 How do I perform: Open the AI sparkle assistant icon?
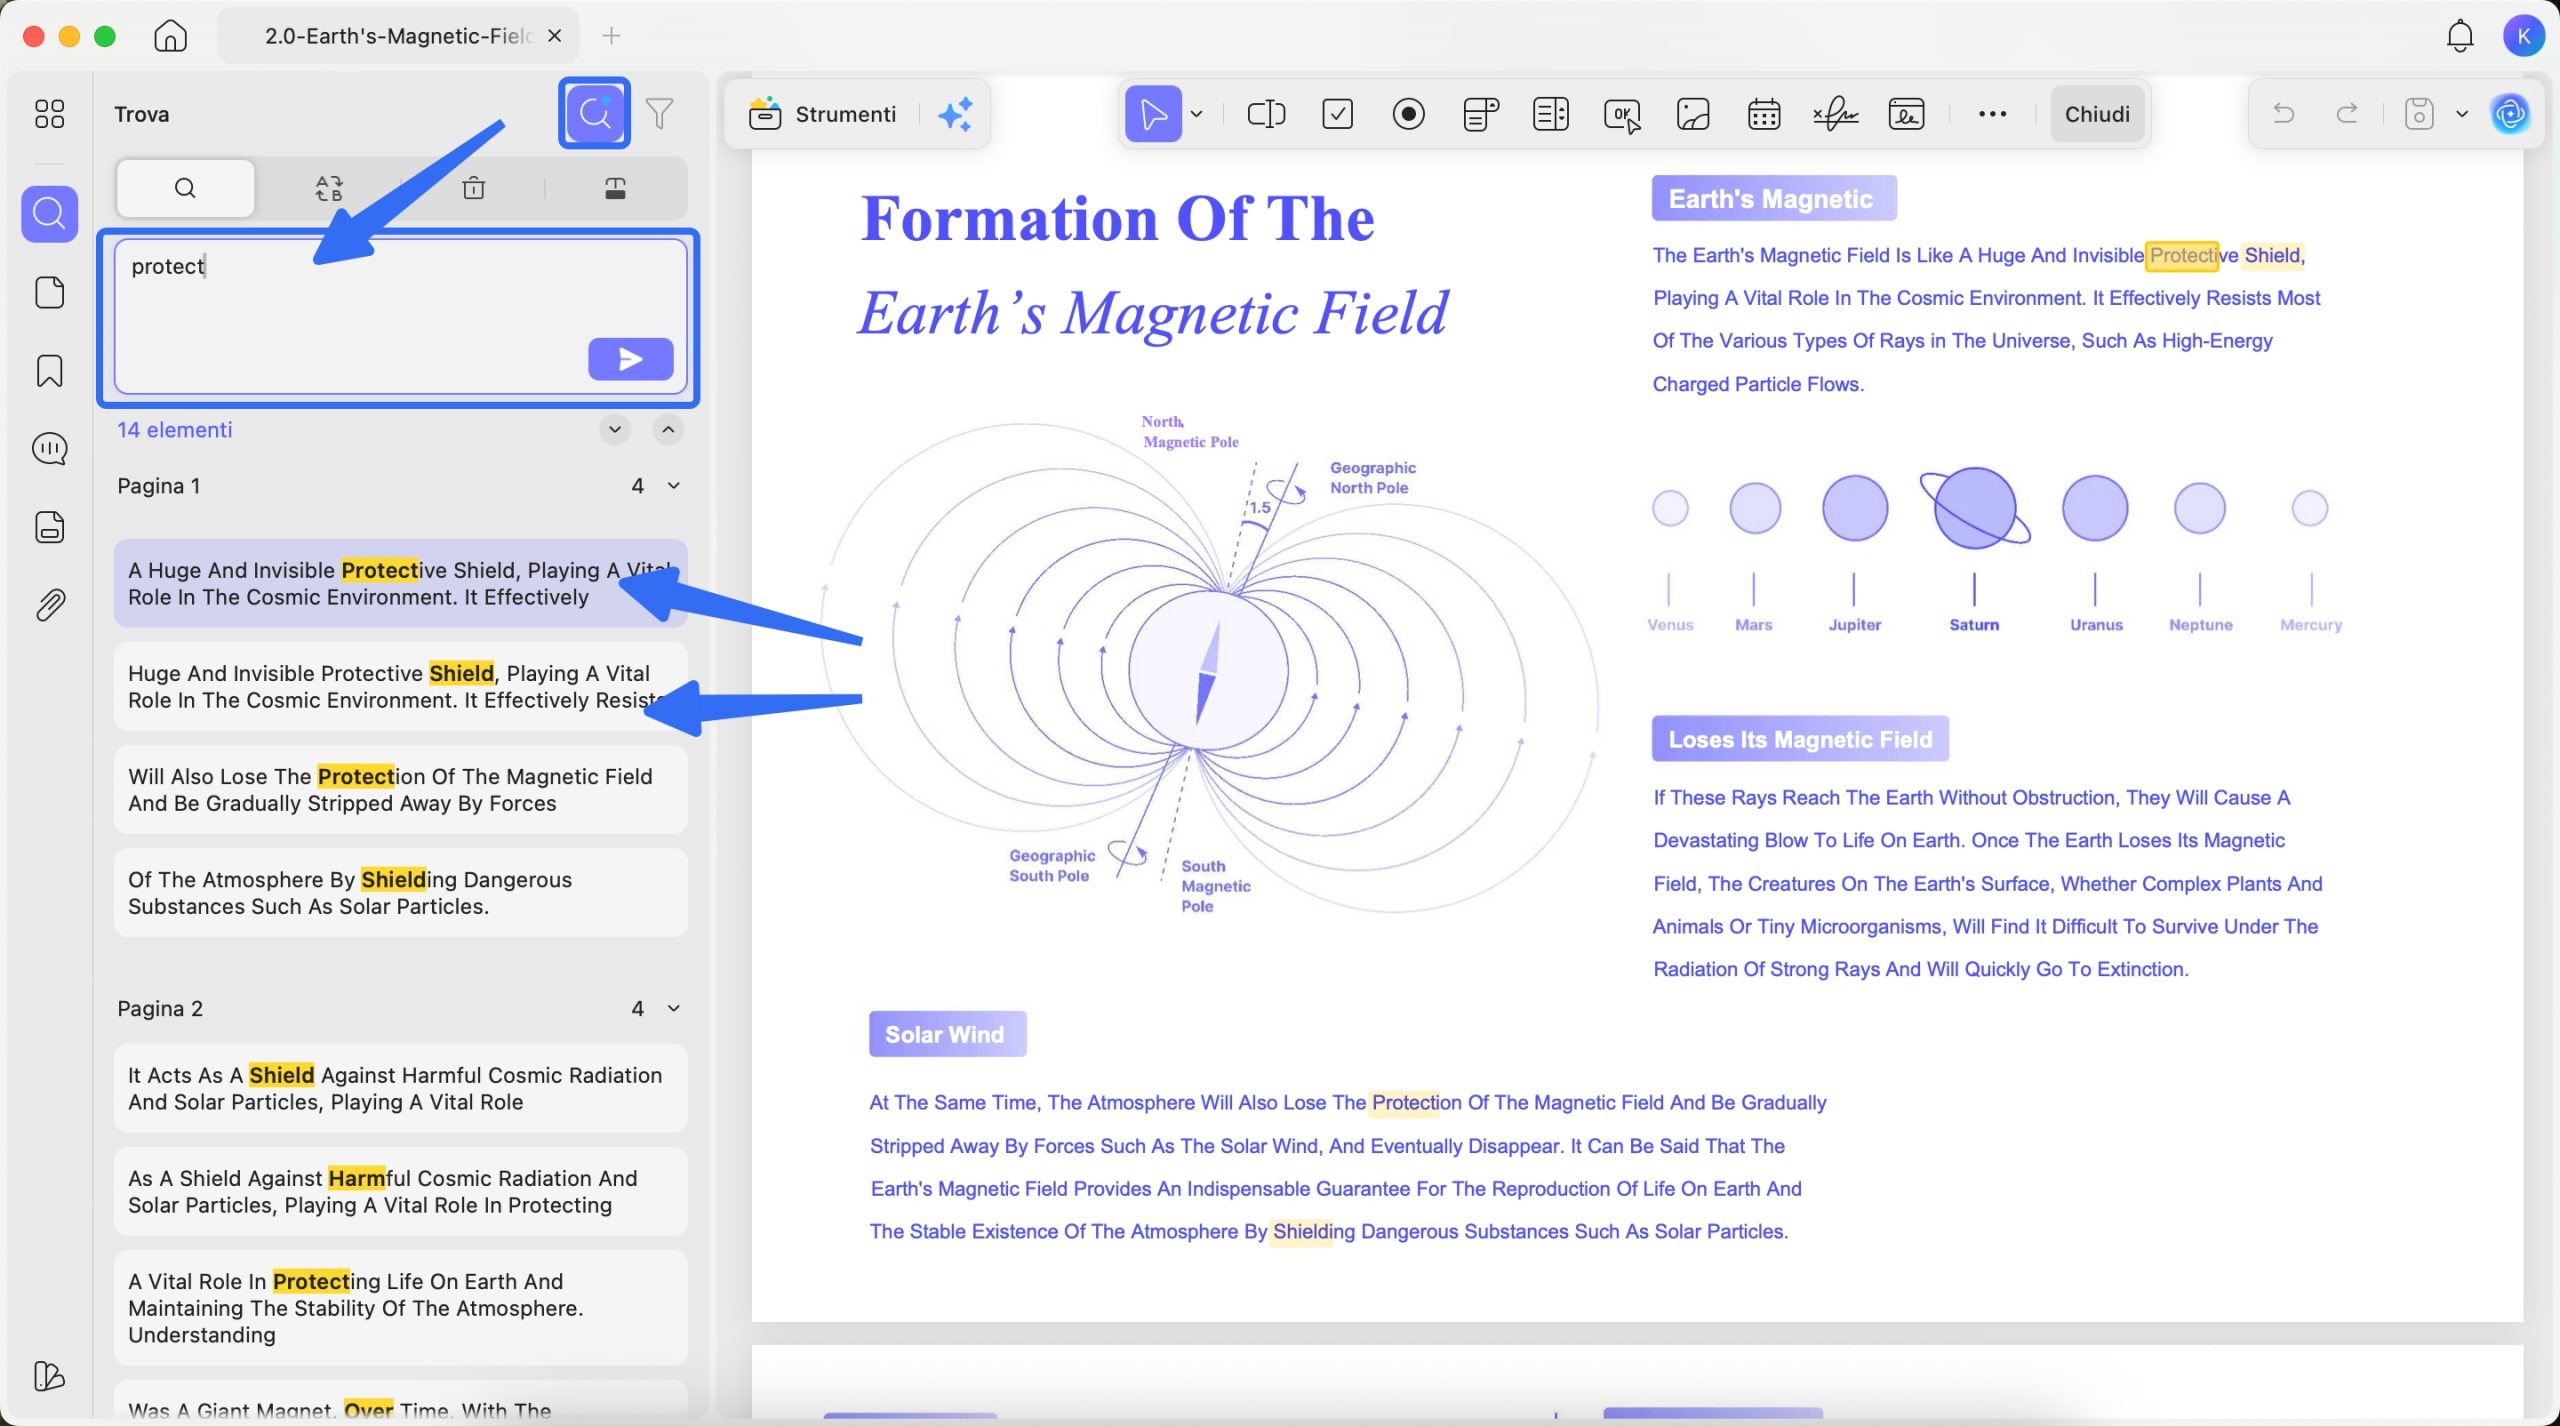(x=955, y=114)
